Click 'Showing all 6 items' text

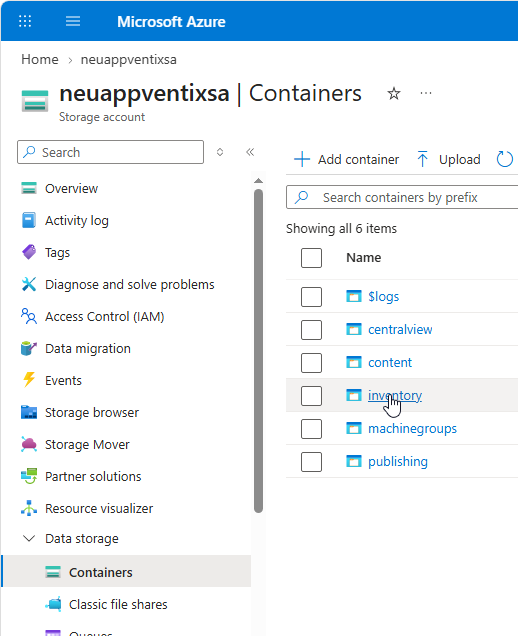click(x=341, y=229)
